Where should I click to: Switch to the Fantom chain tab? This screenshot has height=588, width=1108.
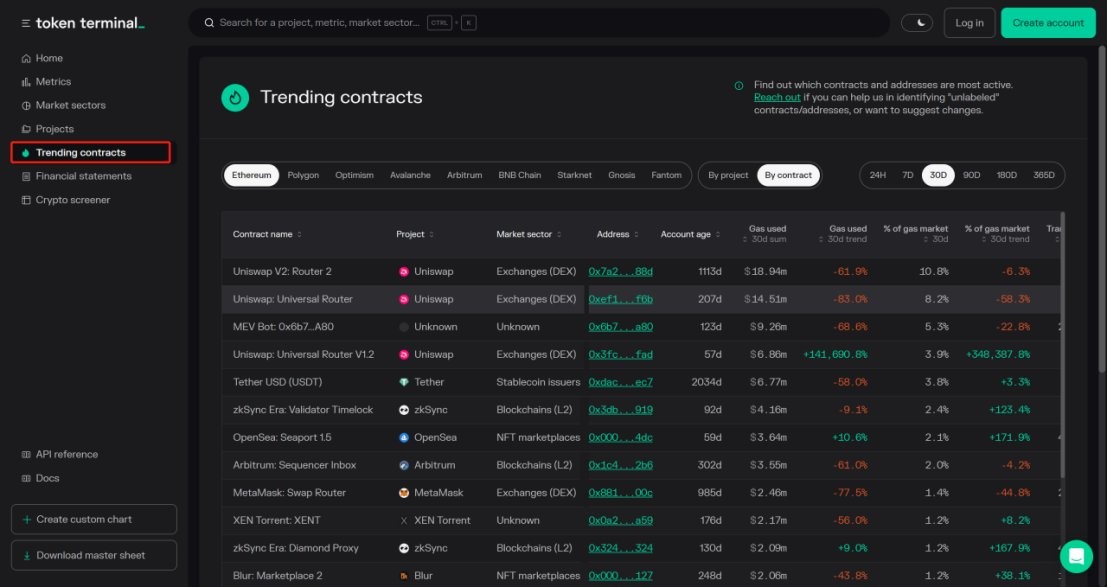pos(666,175)
